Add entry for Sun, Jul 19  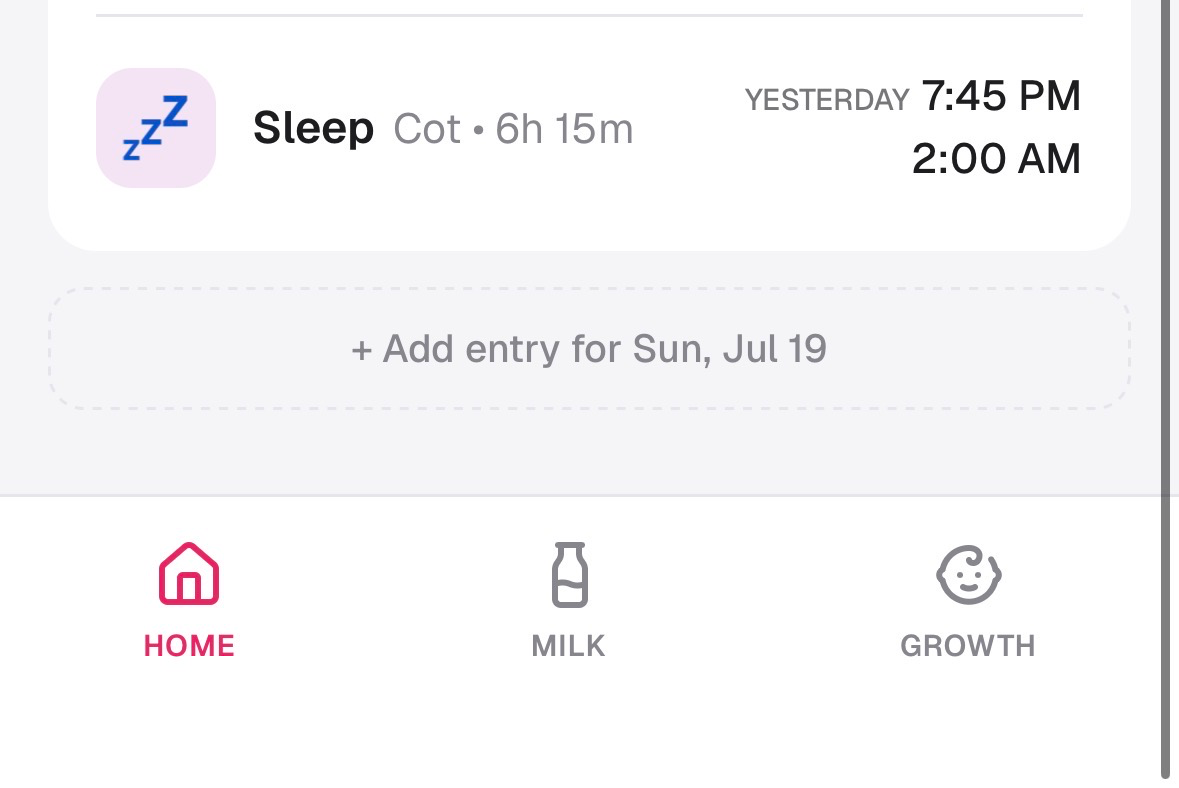click(590, 349)
